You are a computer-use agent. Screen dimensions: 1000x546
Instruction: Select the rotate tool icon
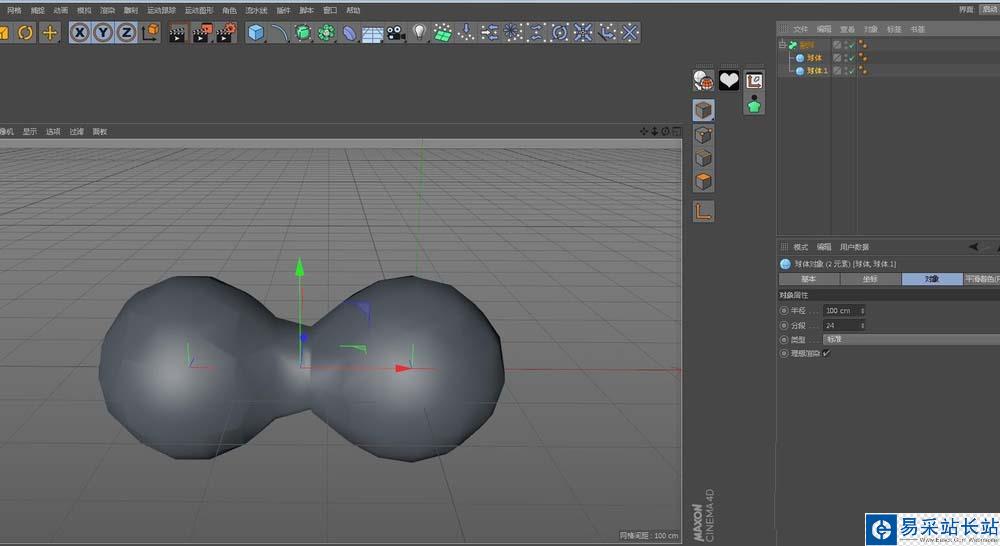pyautogui.click(x=26, y=32)
